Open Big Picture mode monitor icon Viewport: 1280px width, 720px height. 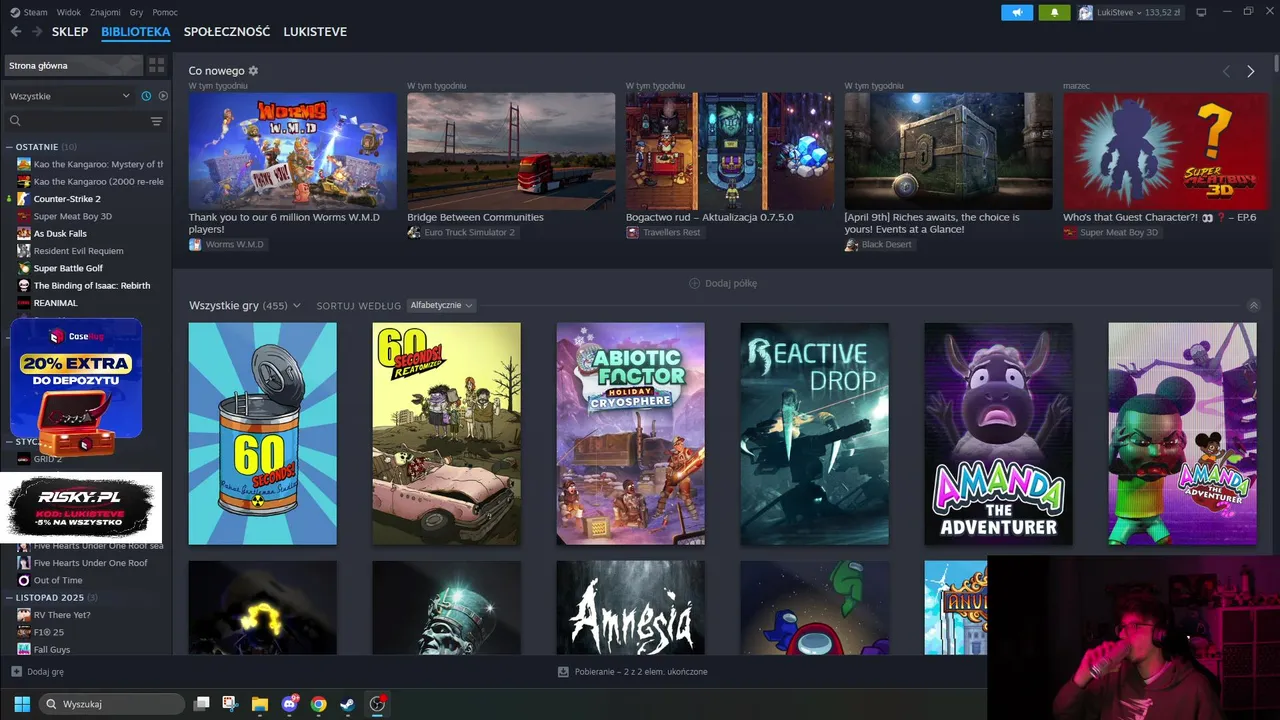point(1201,12)
